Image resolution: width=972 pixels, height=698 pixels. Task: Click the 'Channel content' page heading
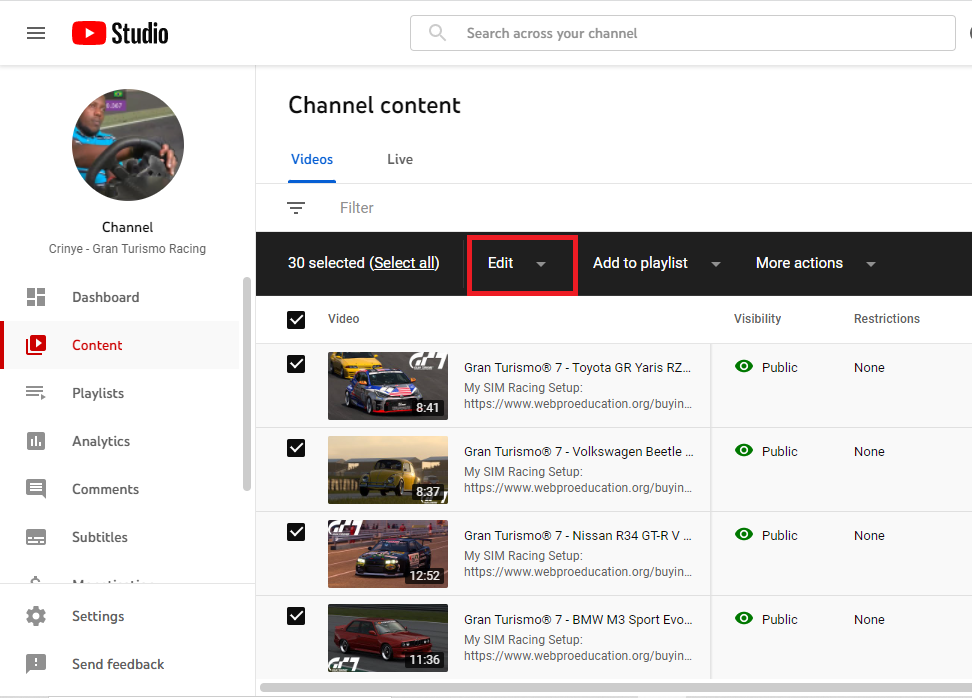pyautogui.click(x=374, y=105)
